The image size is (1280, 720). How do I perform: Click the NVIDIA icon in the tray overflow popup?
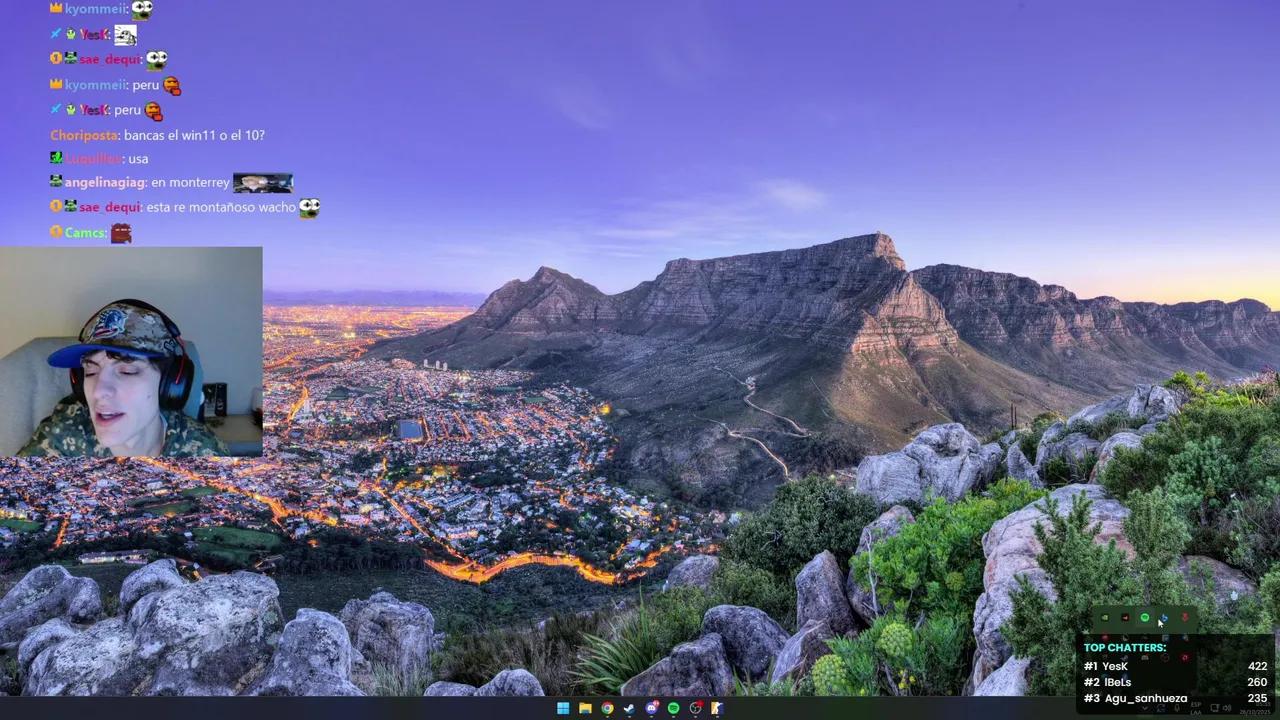1104,618
